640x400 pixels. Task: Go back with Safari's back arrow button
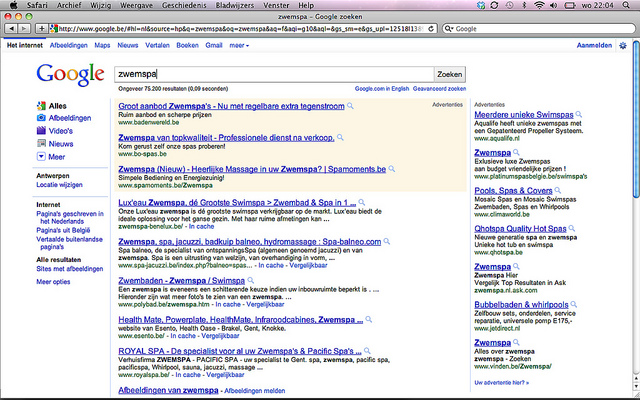pyautogui.click(x=11, y=29)
